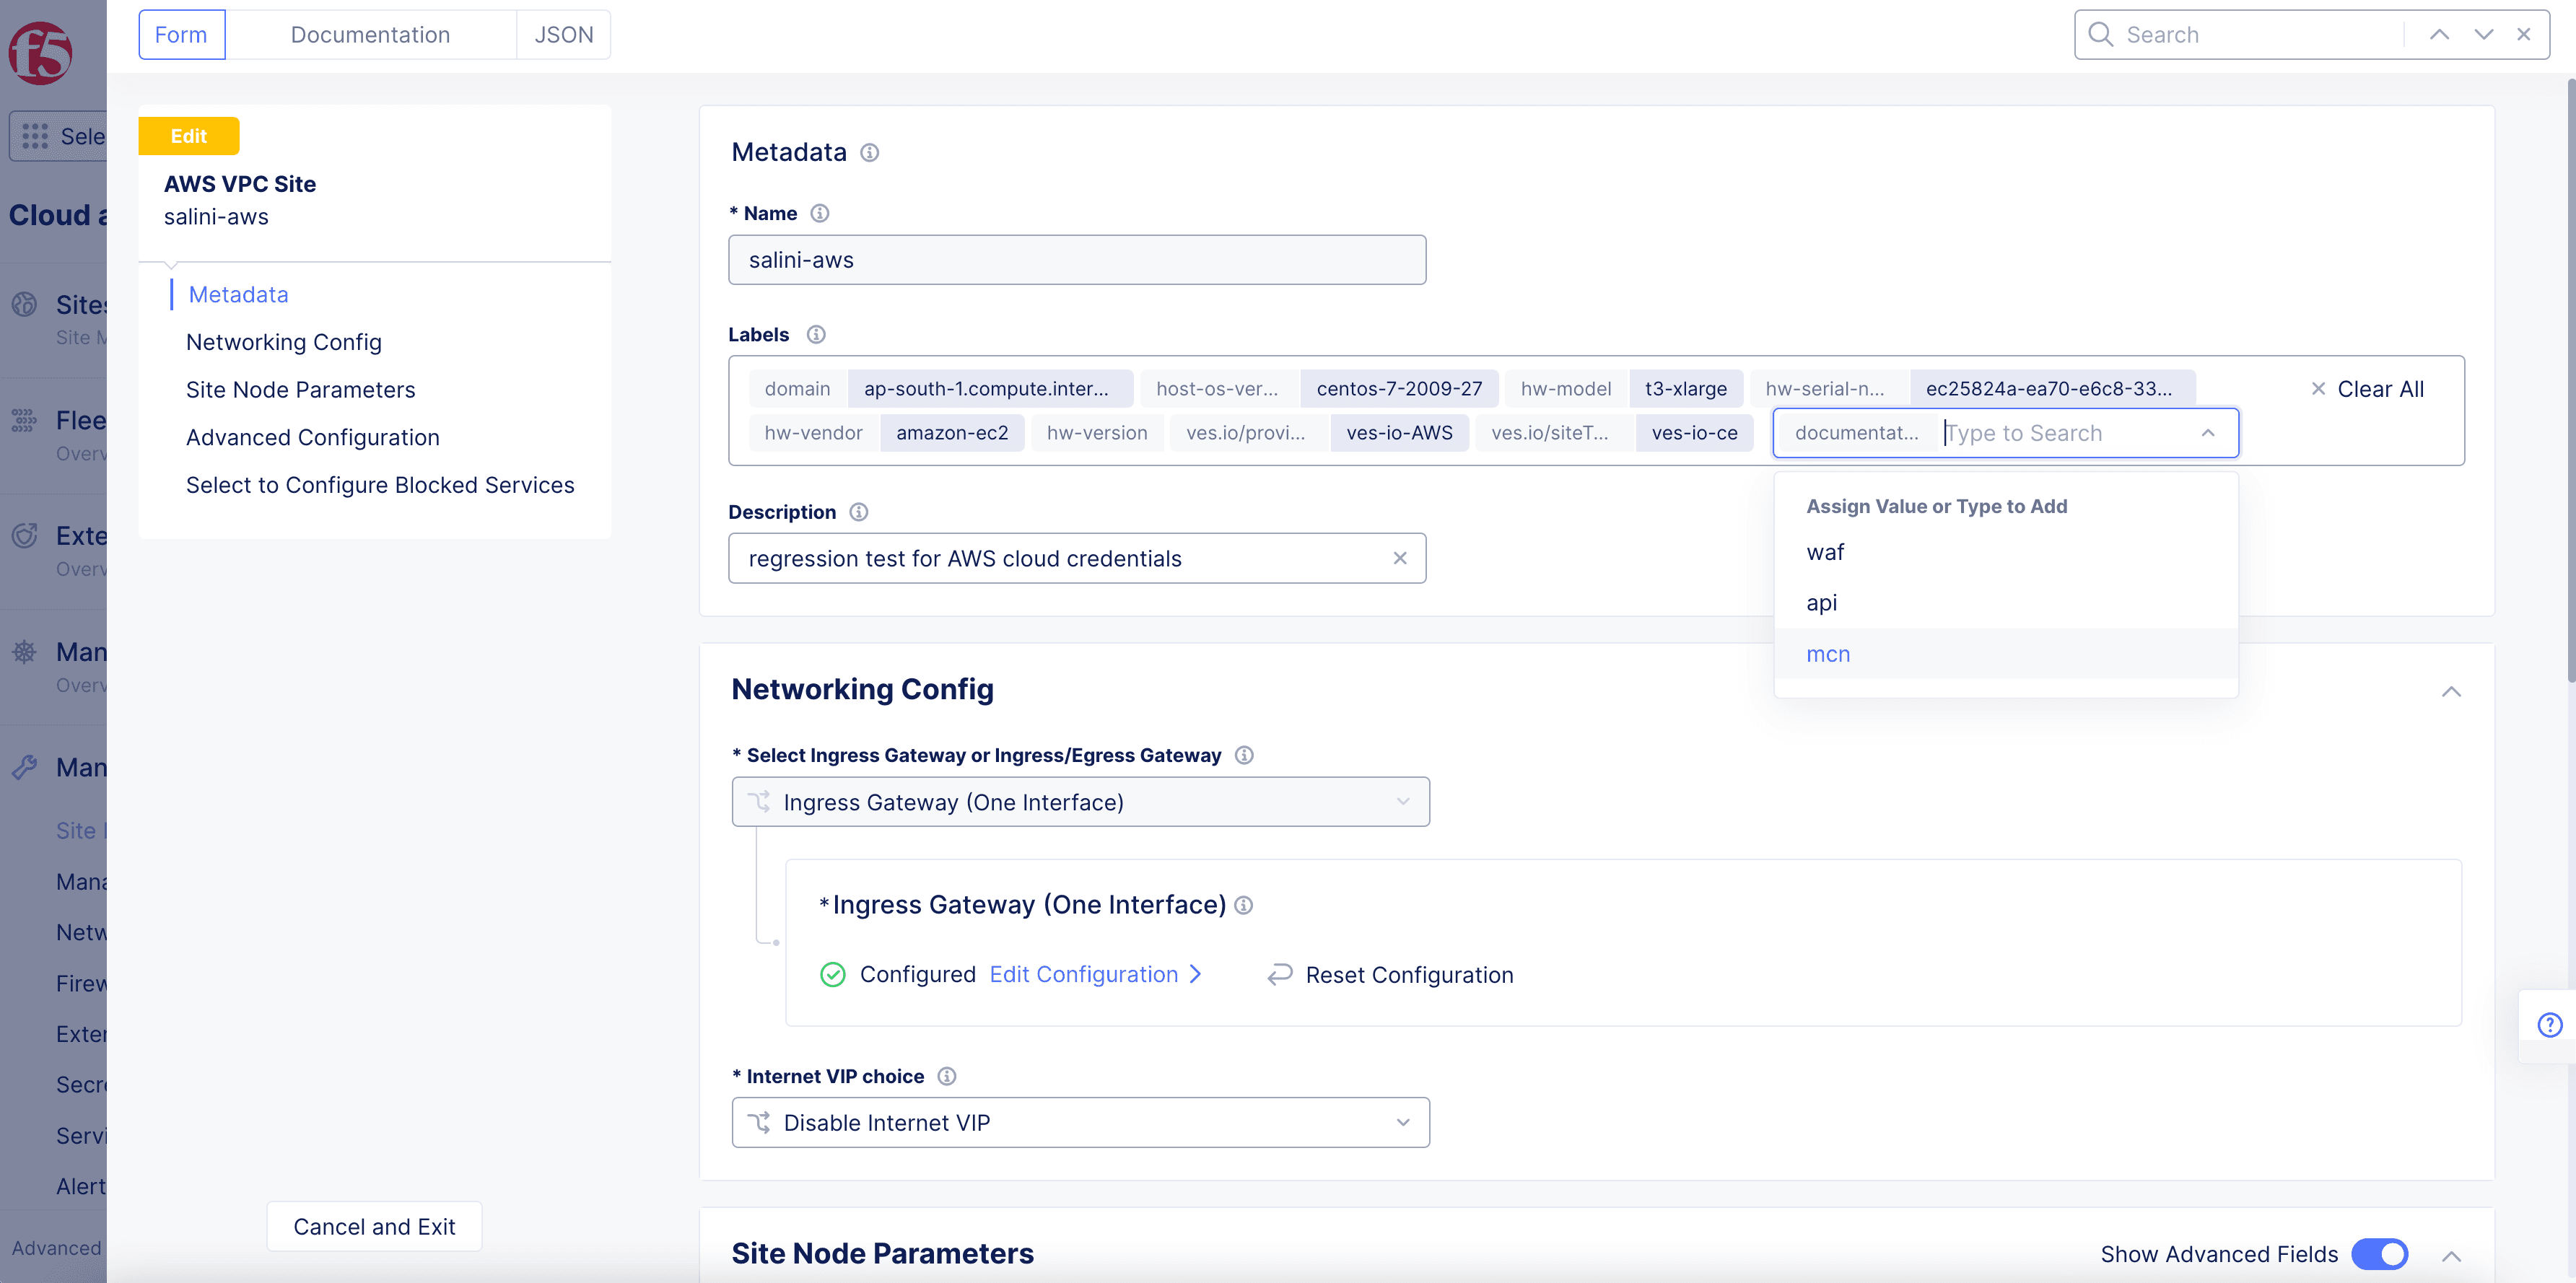Close the search bar with X icon
Screen dimensions: 2576x1283
click(x=2524, y=35)
